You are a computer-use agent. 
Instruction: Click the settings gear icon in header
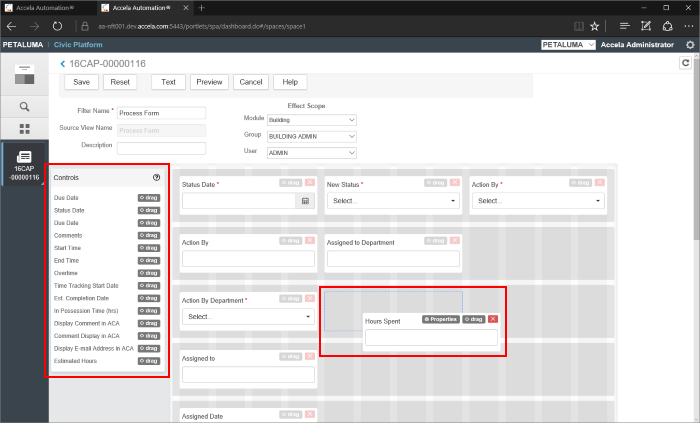pos(690,45)
